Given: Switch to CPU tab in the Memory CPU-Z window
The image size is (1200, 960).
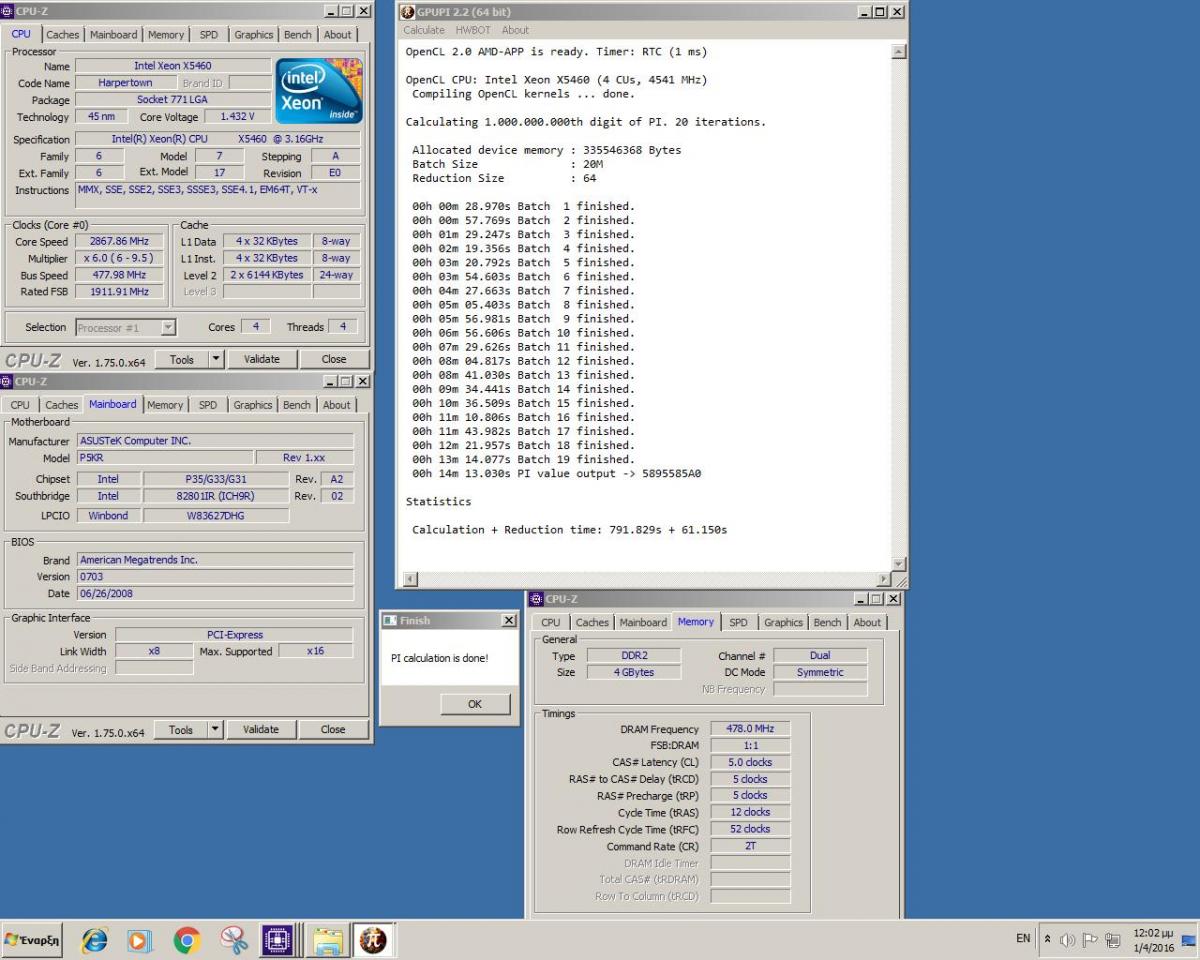Looking at the screenshot, I should 551,622.
